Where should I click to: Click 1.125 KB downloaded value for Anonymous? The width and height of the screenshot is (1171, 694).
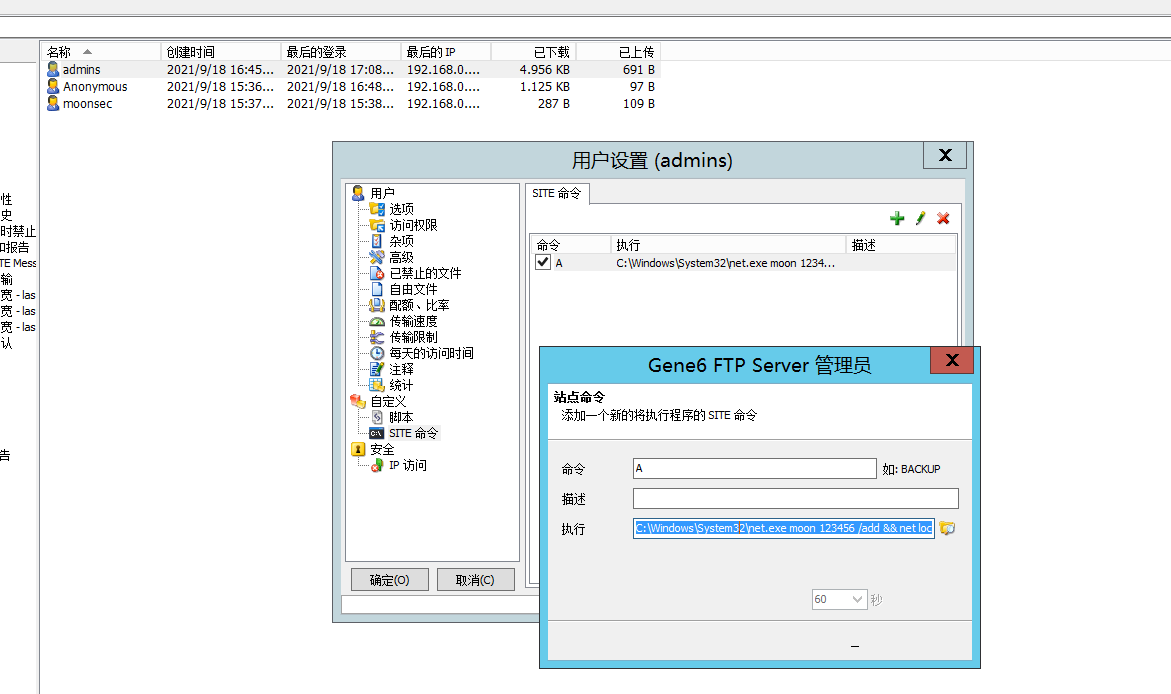544,87
